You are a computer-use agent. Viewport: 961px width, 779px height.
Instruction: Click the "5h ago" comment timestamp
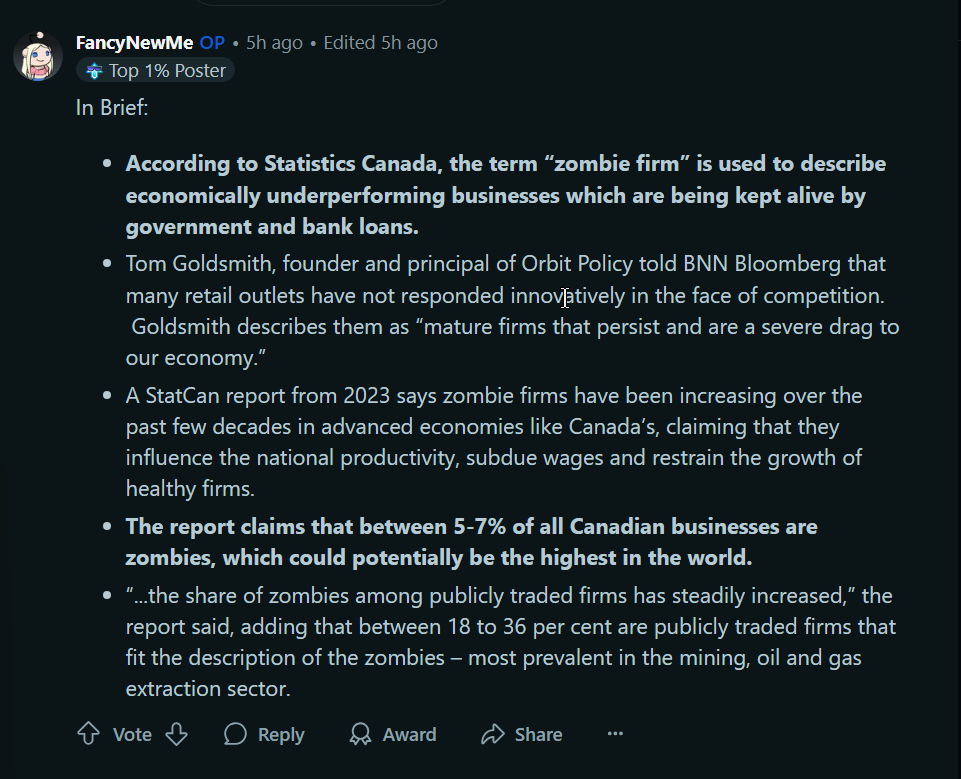click(x=274, y=43)
